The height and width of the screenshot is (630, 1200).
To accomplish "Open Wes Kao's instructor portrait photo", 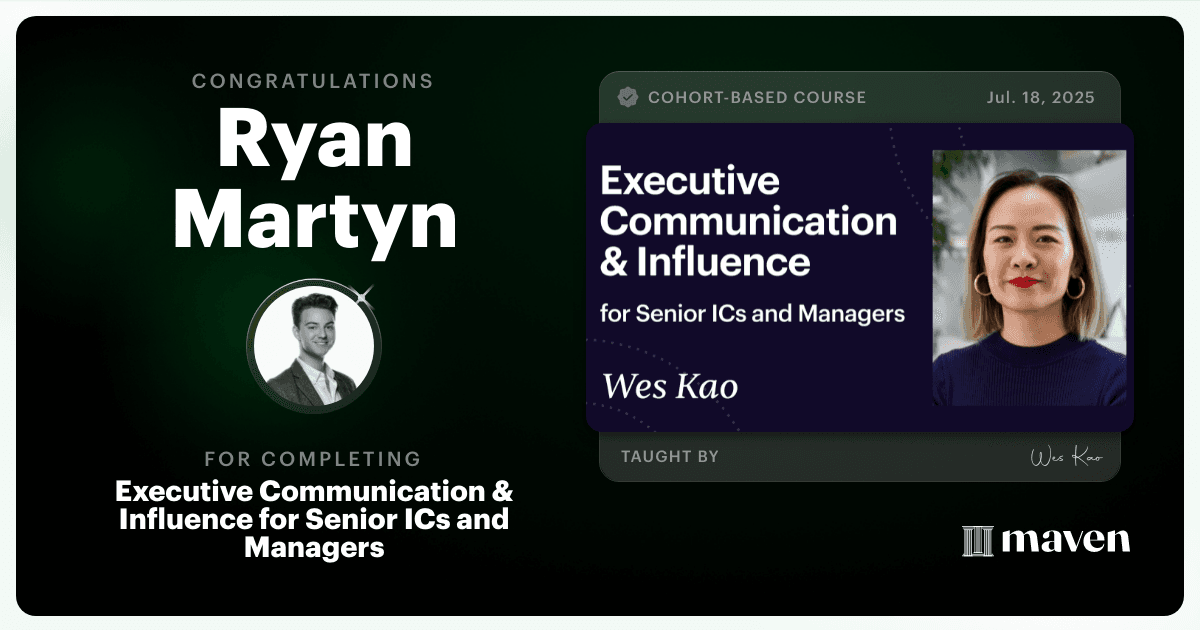I will [1029, 278].
